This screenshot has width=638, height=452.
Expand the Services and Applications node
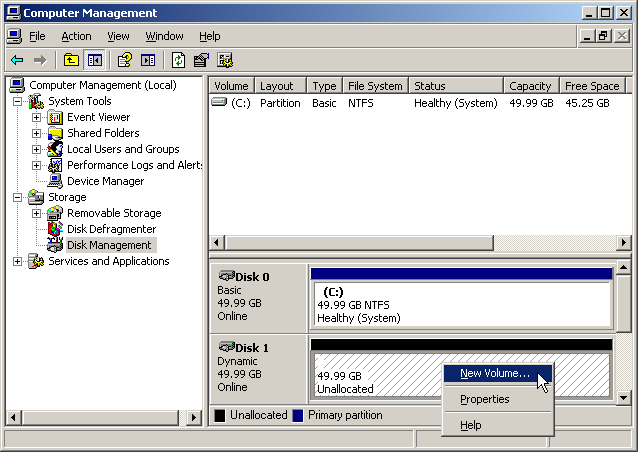click(x=17, y=261)
